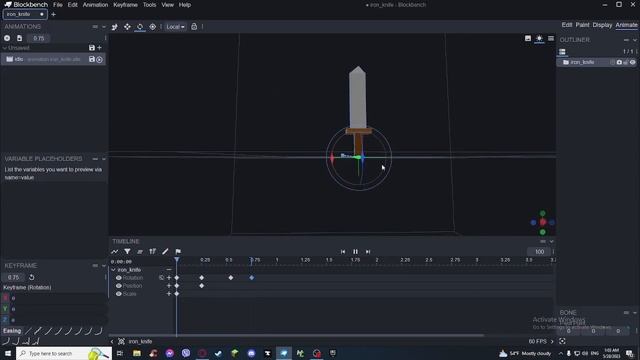640x360 pixels.
Task: Select the Pivot tool in toolbar
Action: coord(153,27)
